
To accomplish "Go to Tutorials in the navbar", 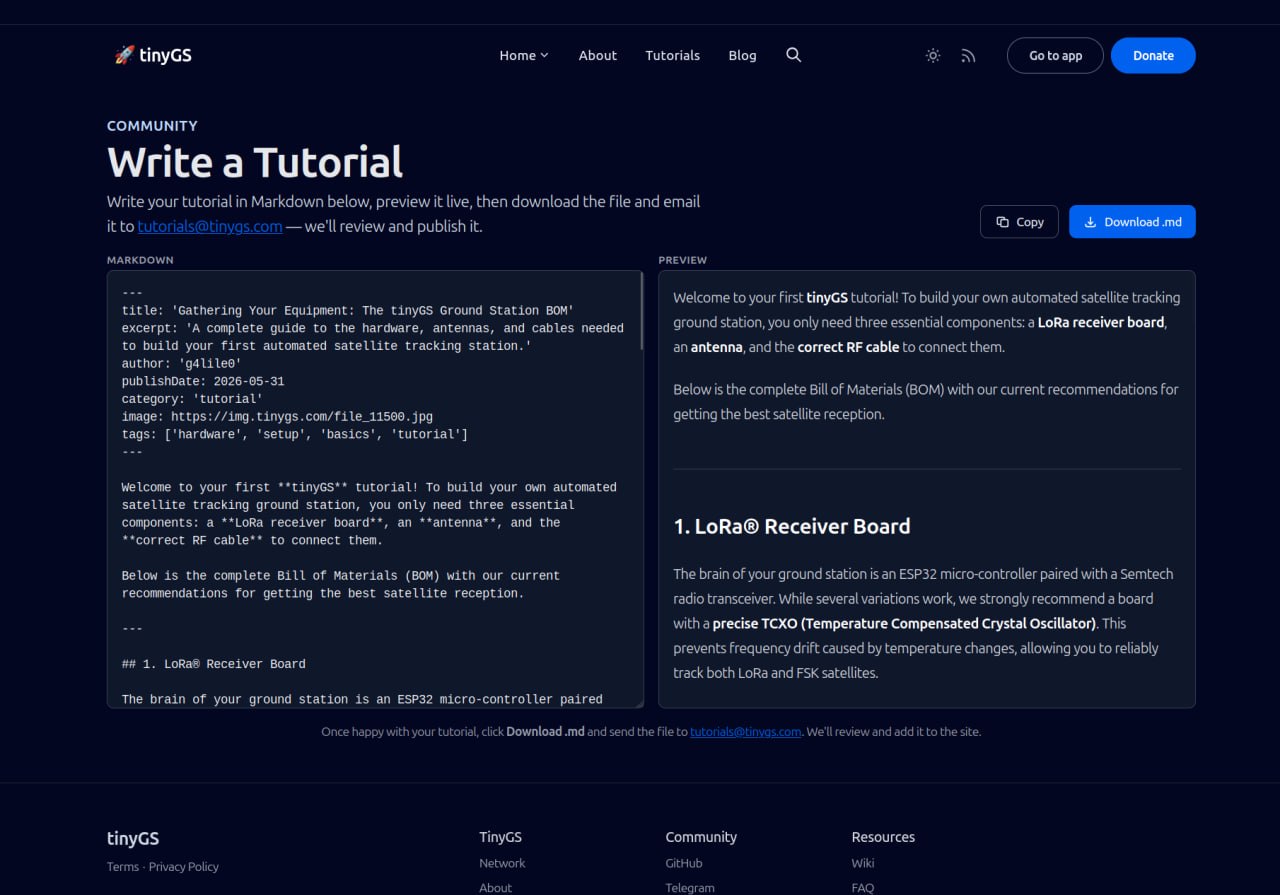I will 673,55.
